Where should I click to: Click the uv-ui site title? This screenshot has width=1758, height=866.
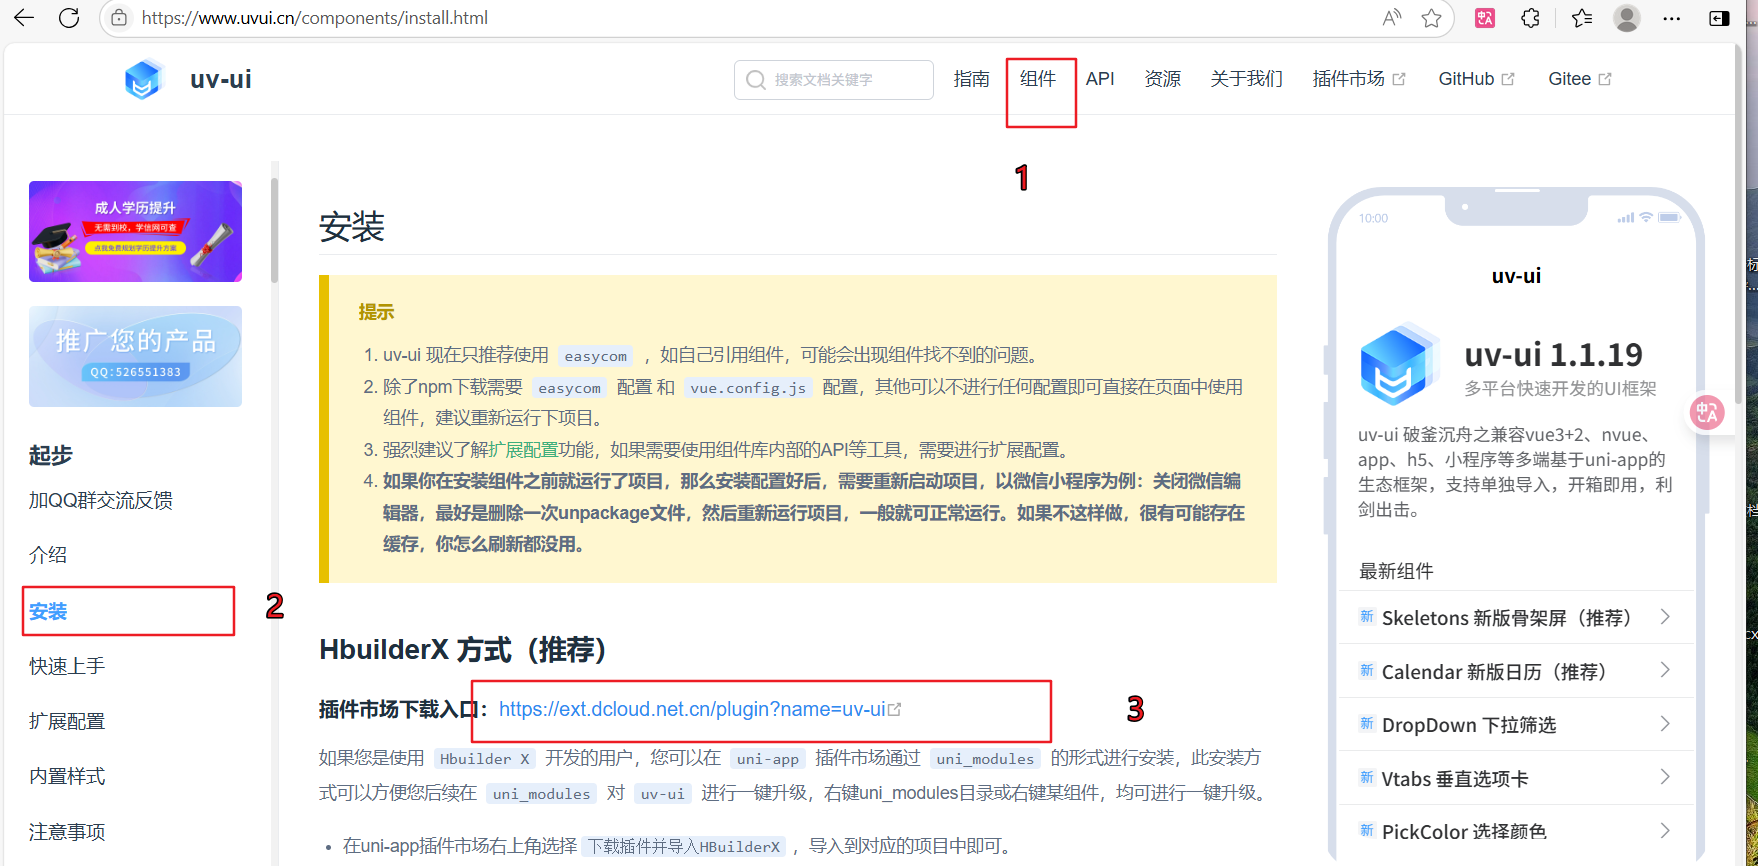point(221,79)
